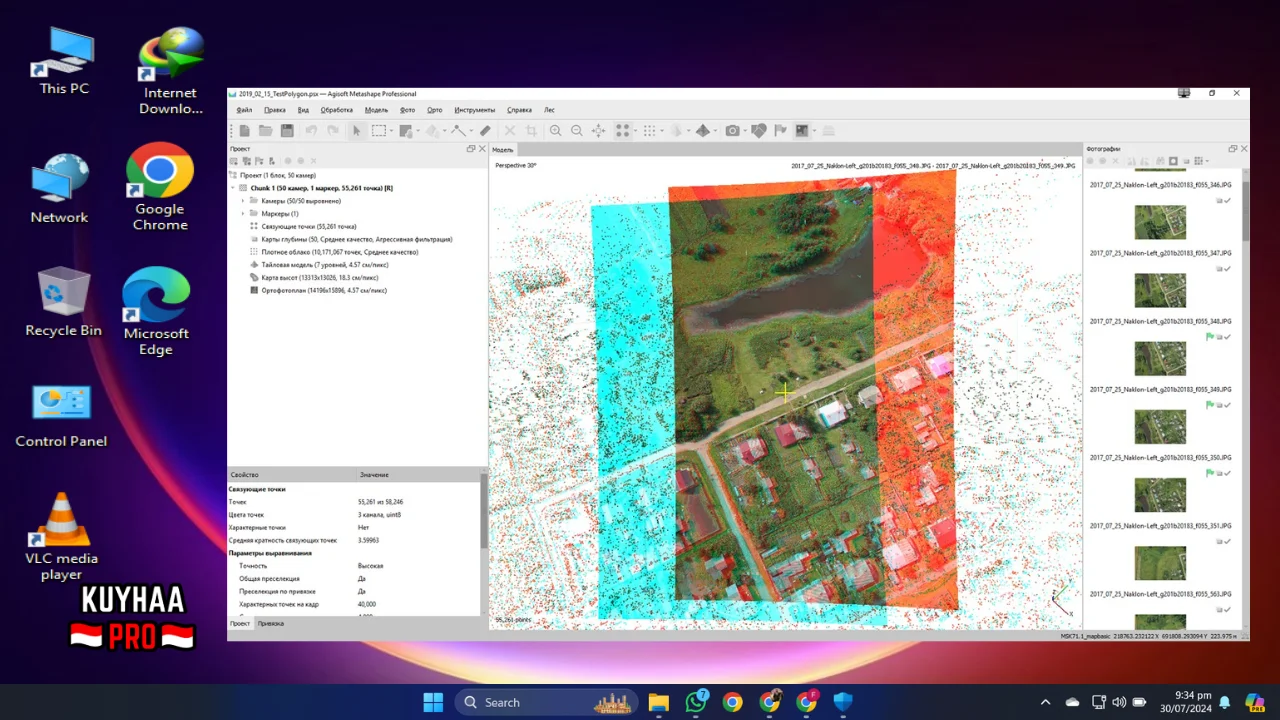Float the Project pane with undock icon

[471, 148]
